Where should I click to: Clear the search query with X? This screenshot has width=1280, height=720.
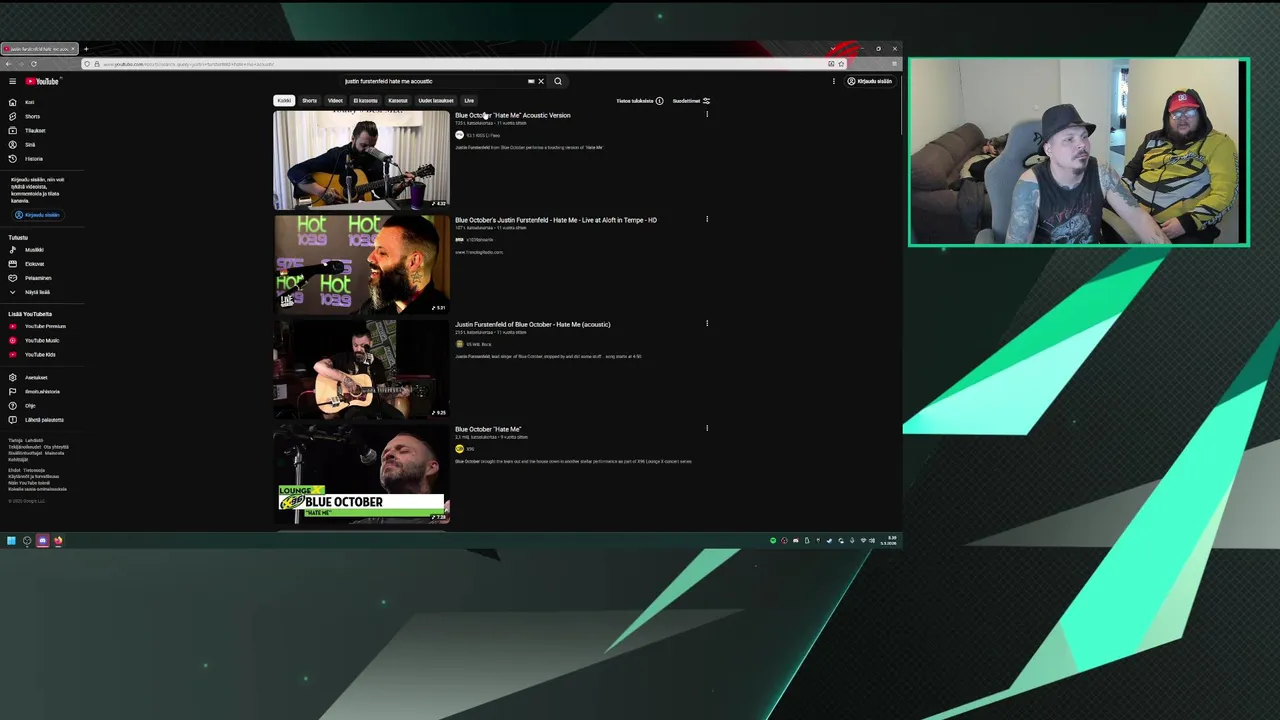pos(541,81)
